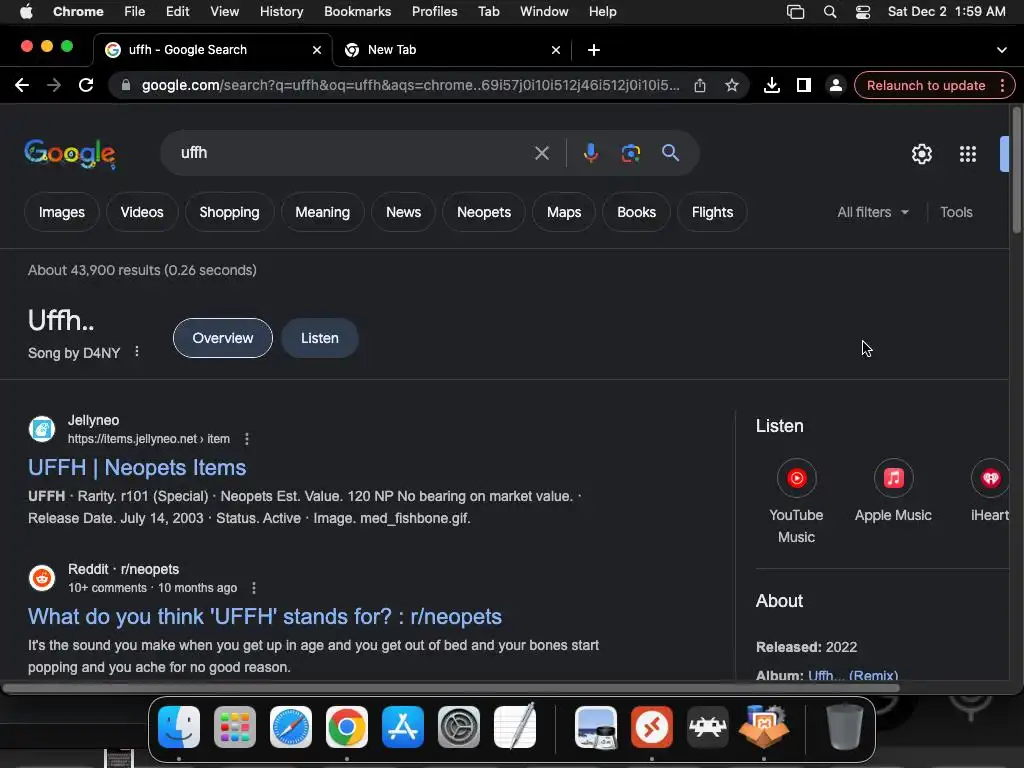
Task: Open the Relaunch to update menu dots
Action: [1002, 86]
